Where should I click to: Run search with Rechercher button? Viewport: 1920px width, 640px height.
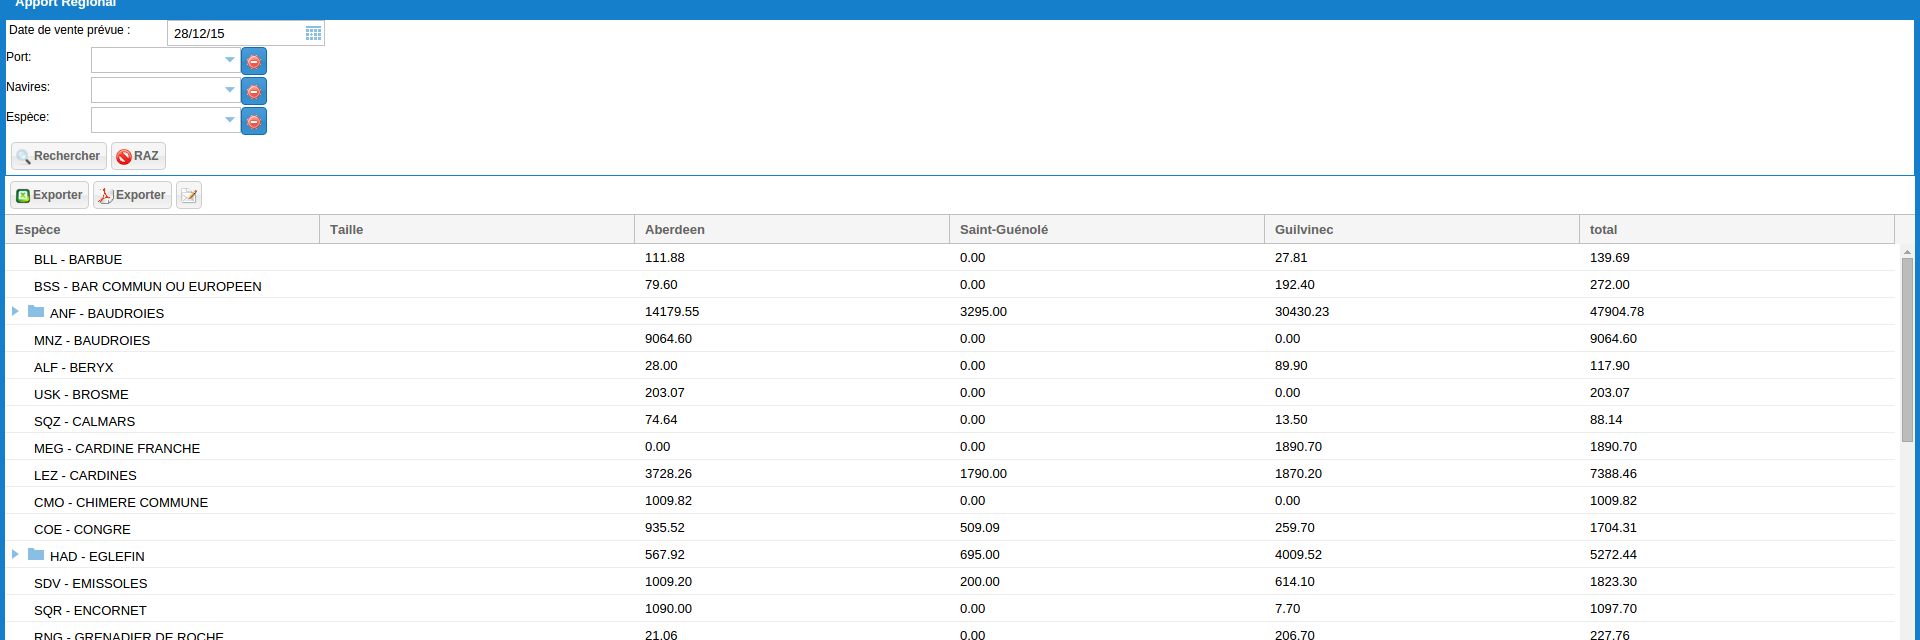click(59, 156)
